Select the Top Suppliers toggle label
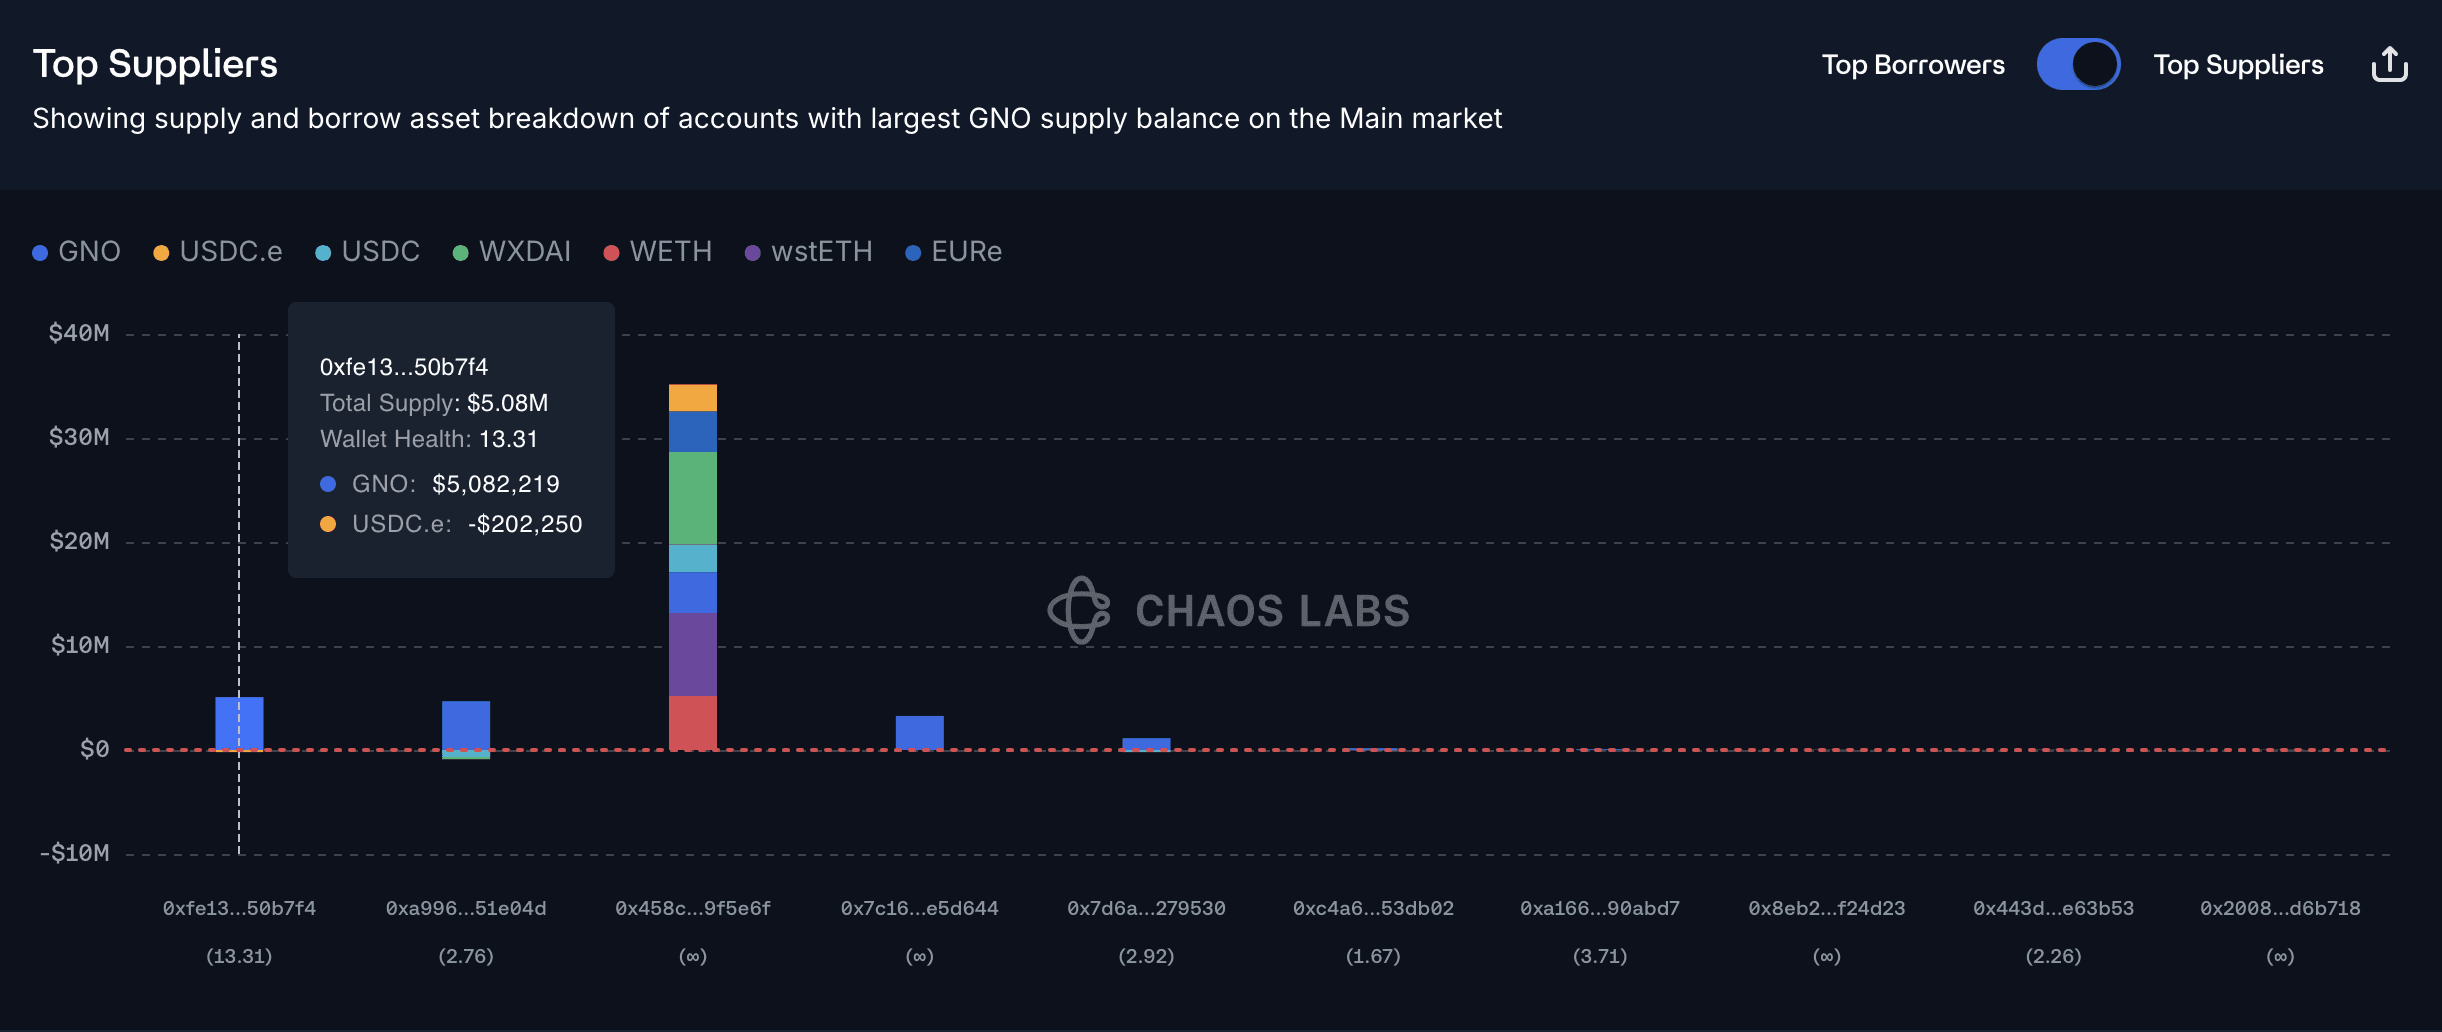2442x1032 pixels. [x=2238, y=65]
